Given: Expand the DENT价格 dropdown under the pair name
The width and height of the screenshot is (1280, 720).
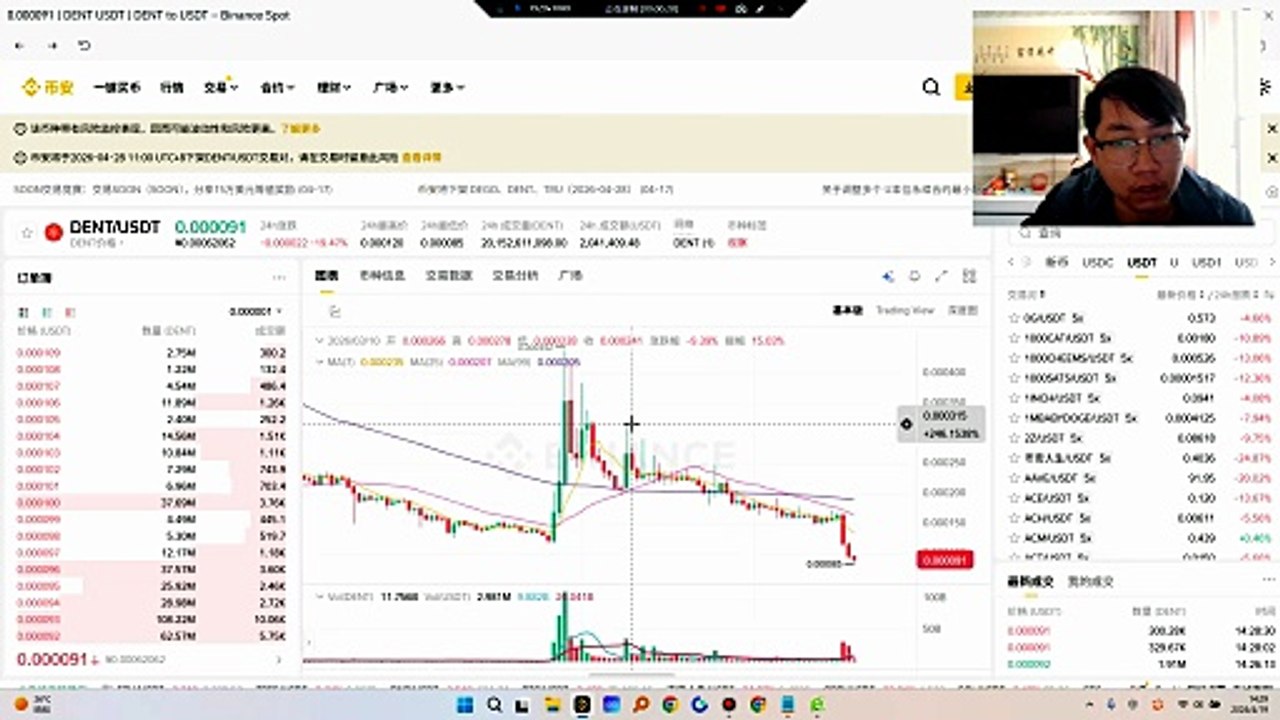Looking at the screenshot, I should point(97,243).
